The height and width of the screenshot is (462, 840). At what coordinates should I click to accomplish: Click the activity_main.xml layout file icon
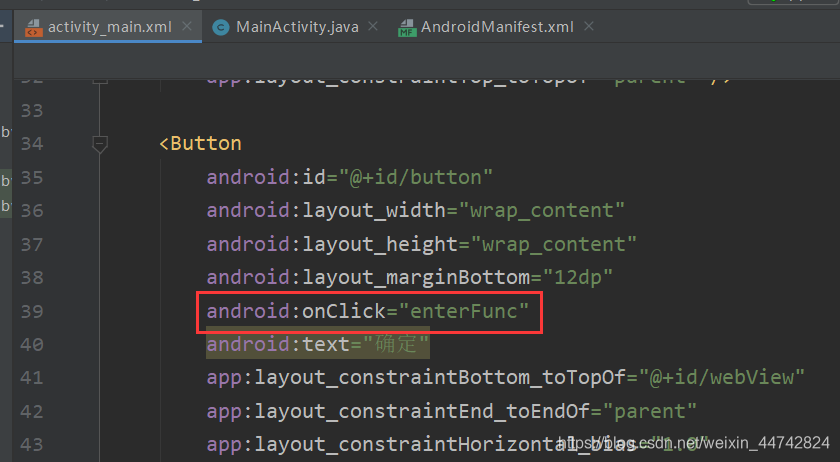coord(34,27)
